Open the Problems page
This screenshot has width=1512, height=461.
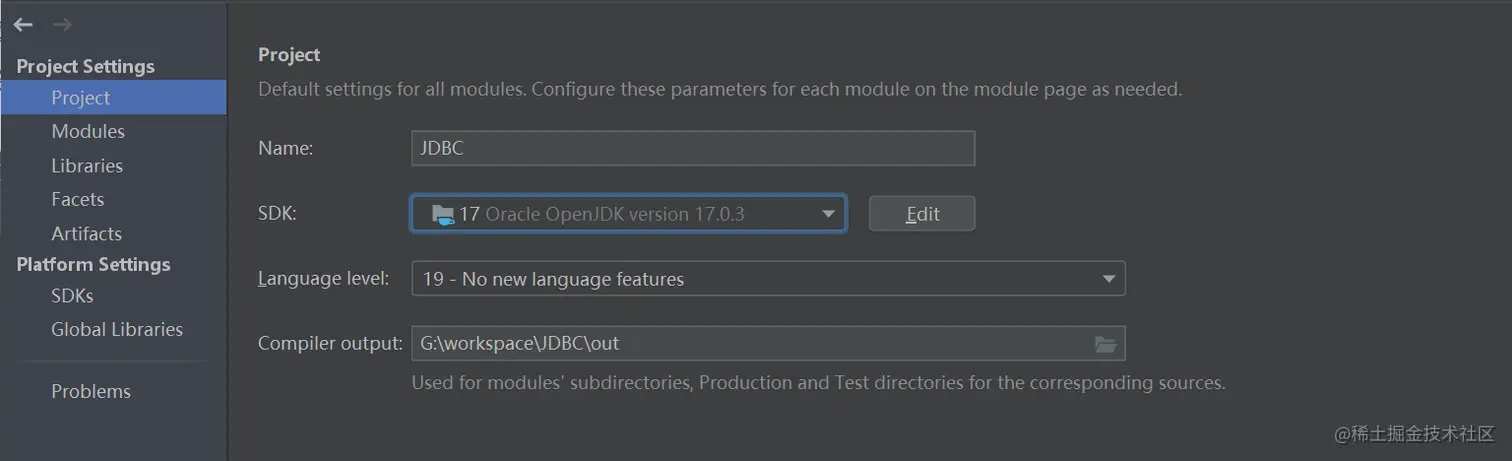coord(91,392)
